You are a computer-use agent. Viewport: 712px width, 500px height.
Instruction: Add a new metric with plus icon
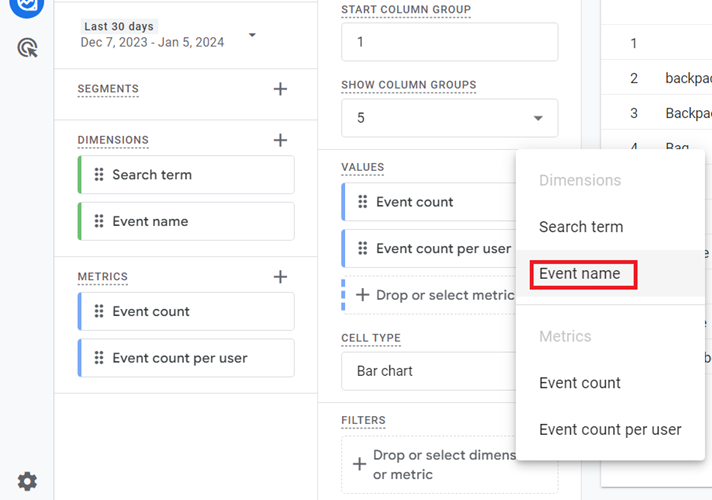(280, 277)
